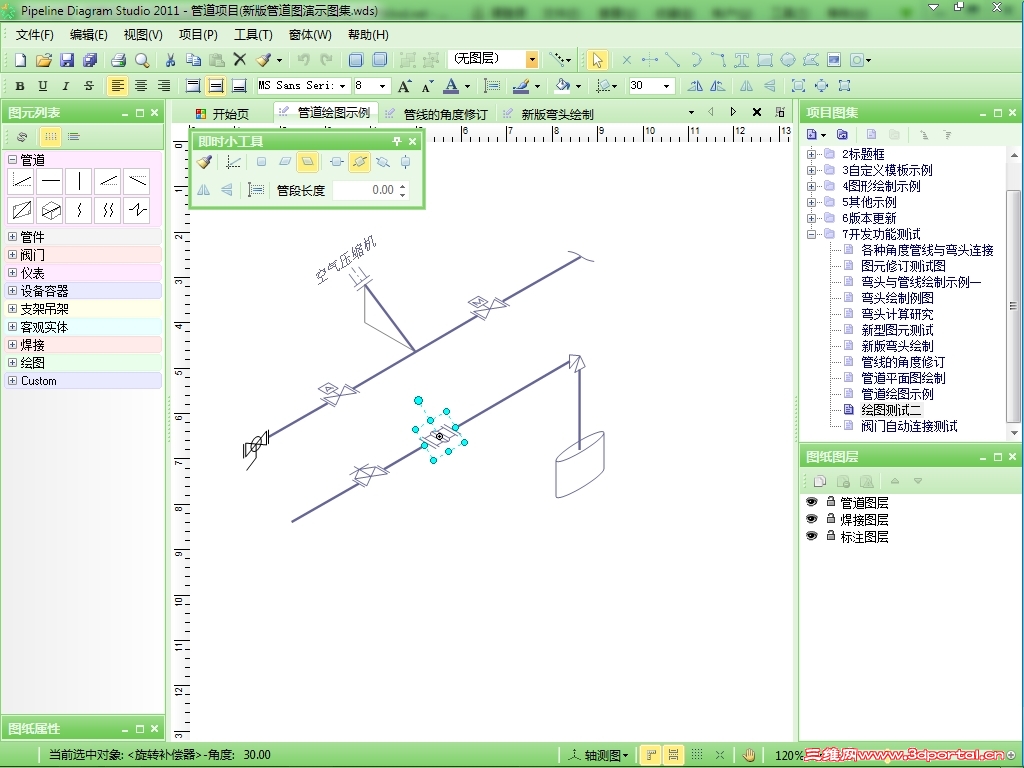Viewport: 1024px width, 768px height.
Task: Select the pointer arrow tool
Action: coord(596,60)
